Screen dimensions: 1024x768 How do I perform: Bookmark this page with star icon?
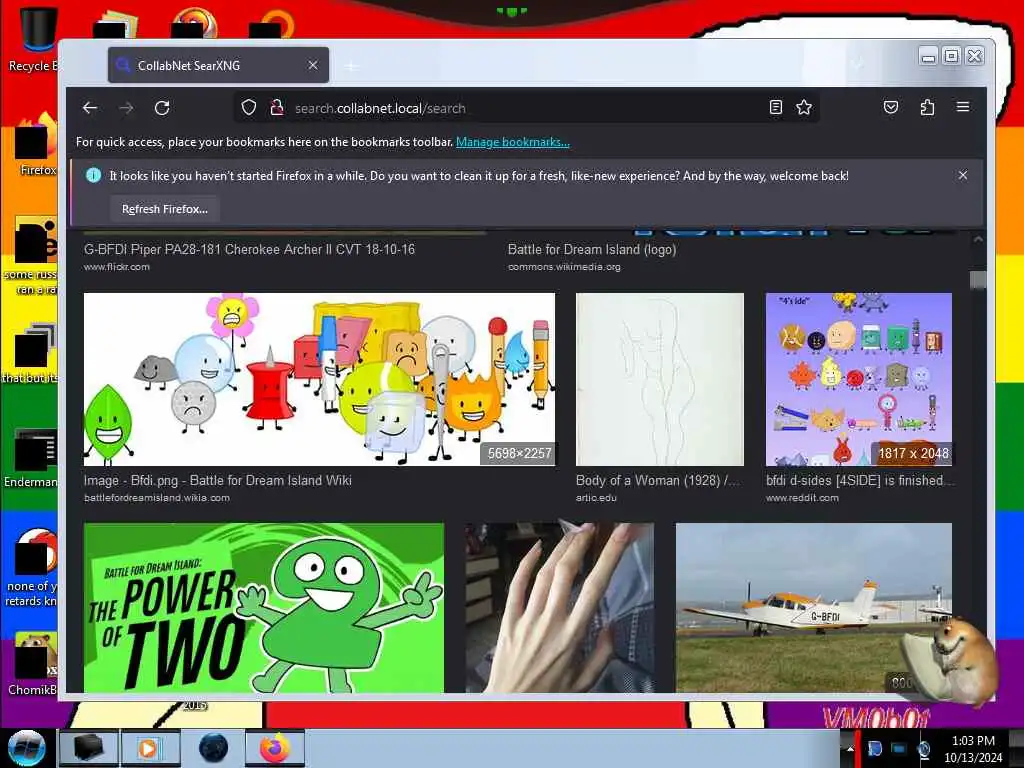pyautogui.click(x=804, y=108)
